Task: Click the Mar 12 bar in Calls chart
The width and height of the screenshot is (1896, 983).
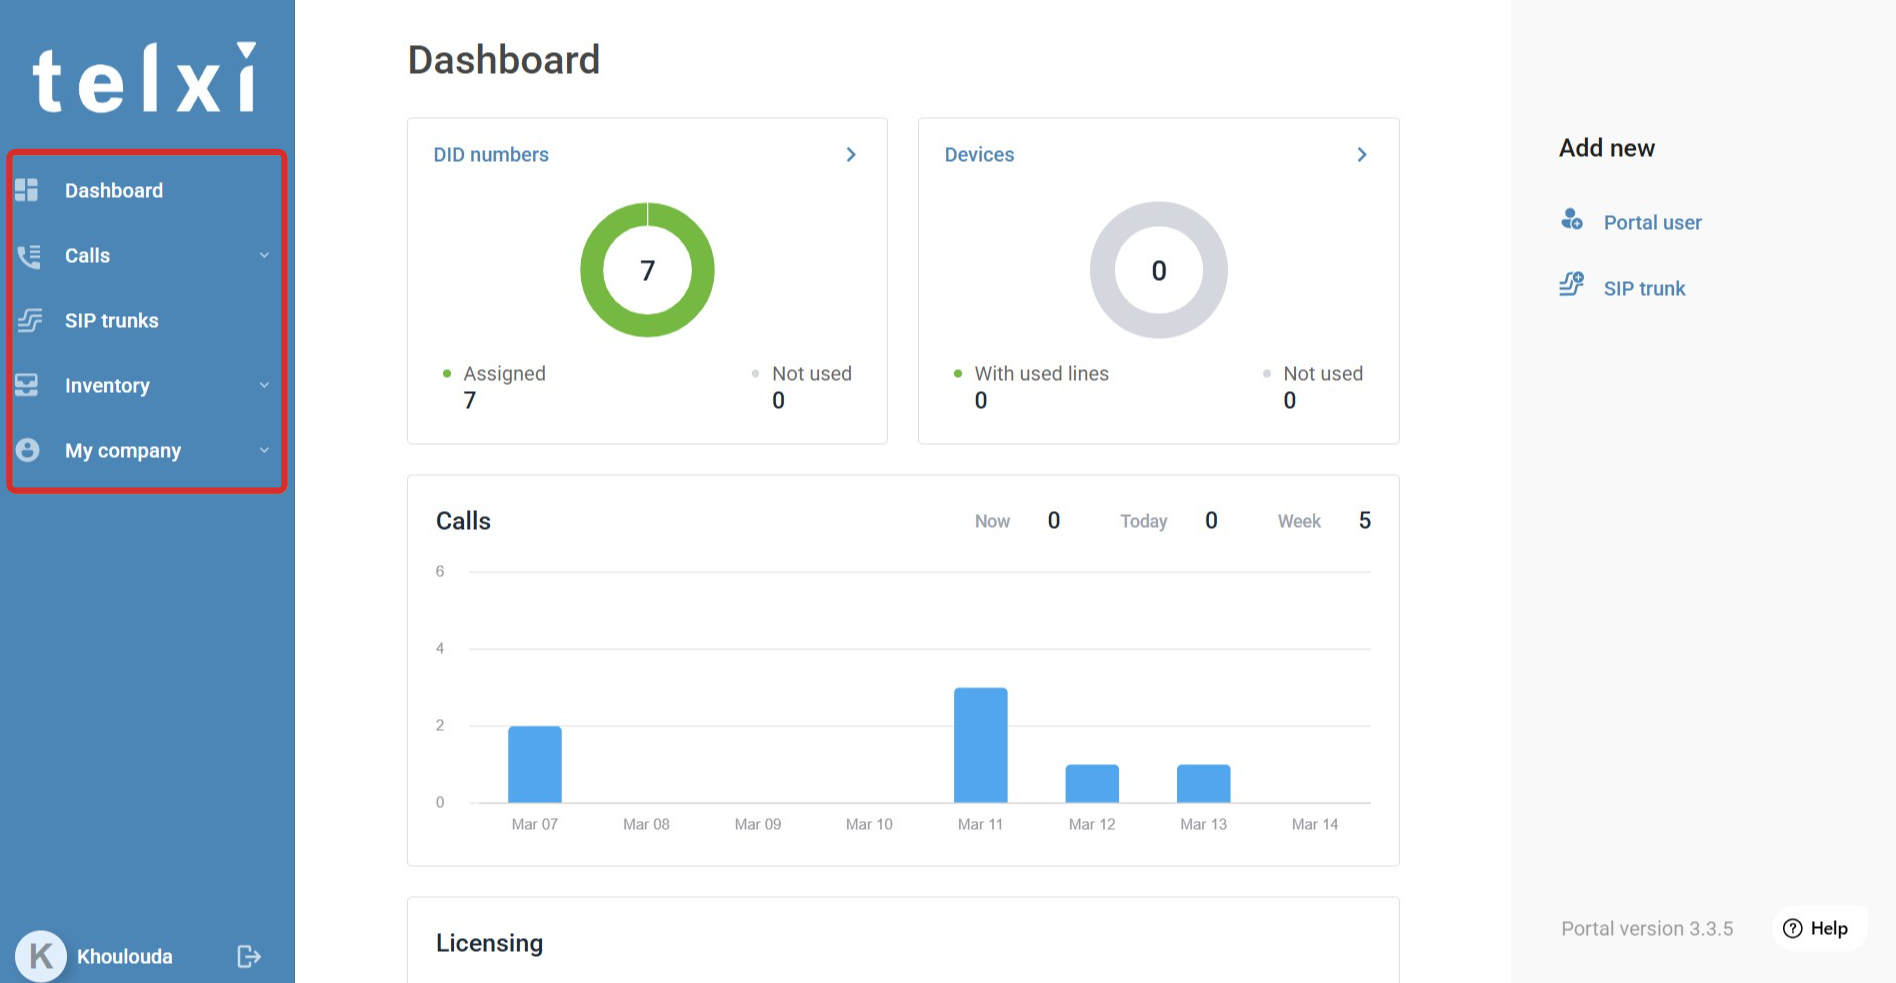Action: [1092, 783]
